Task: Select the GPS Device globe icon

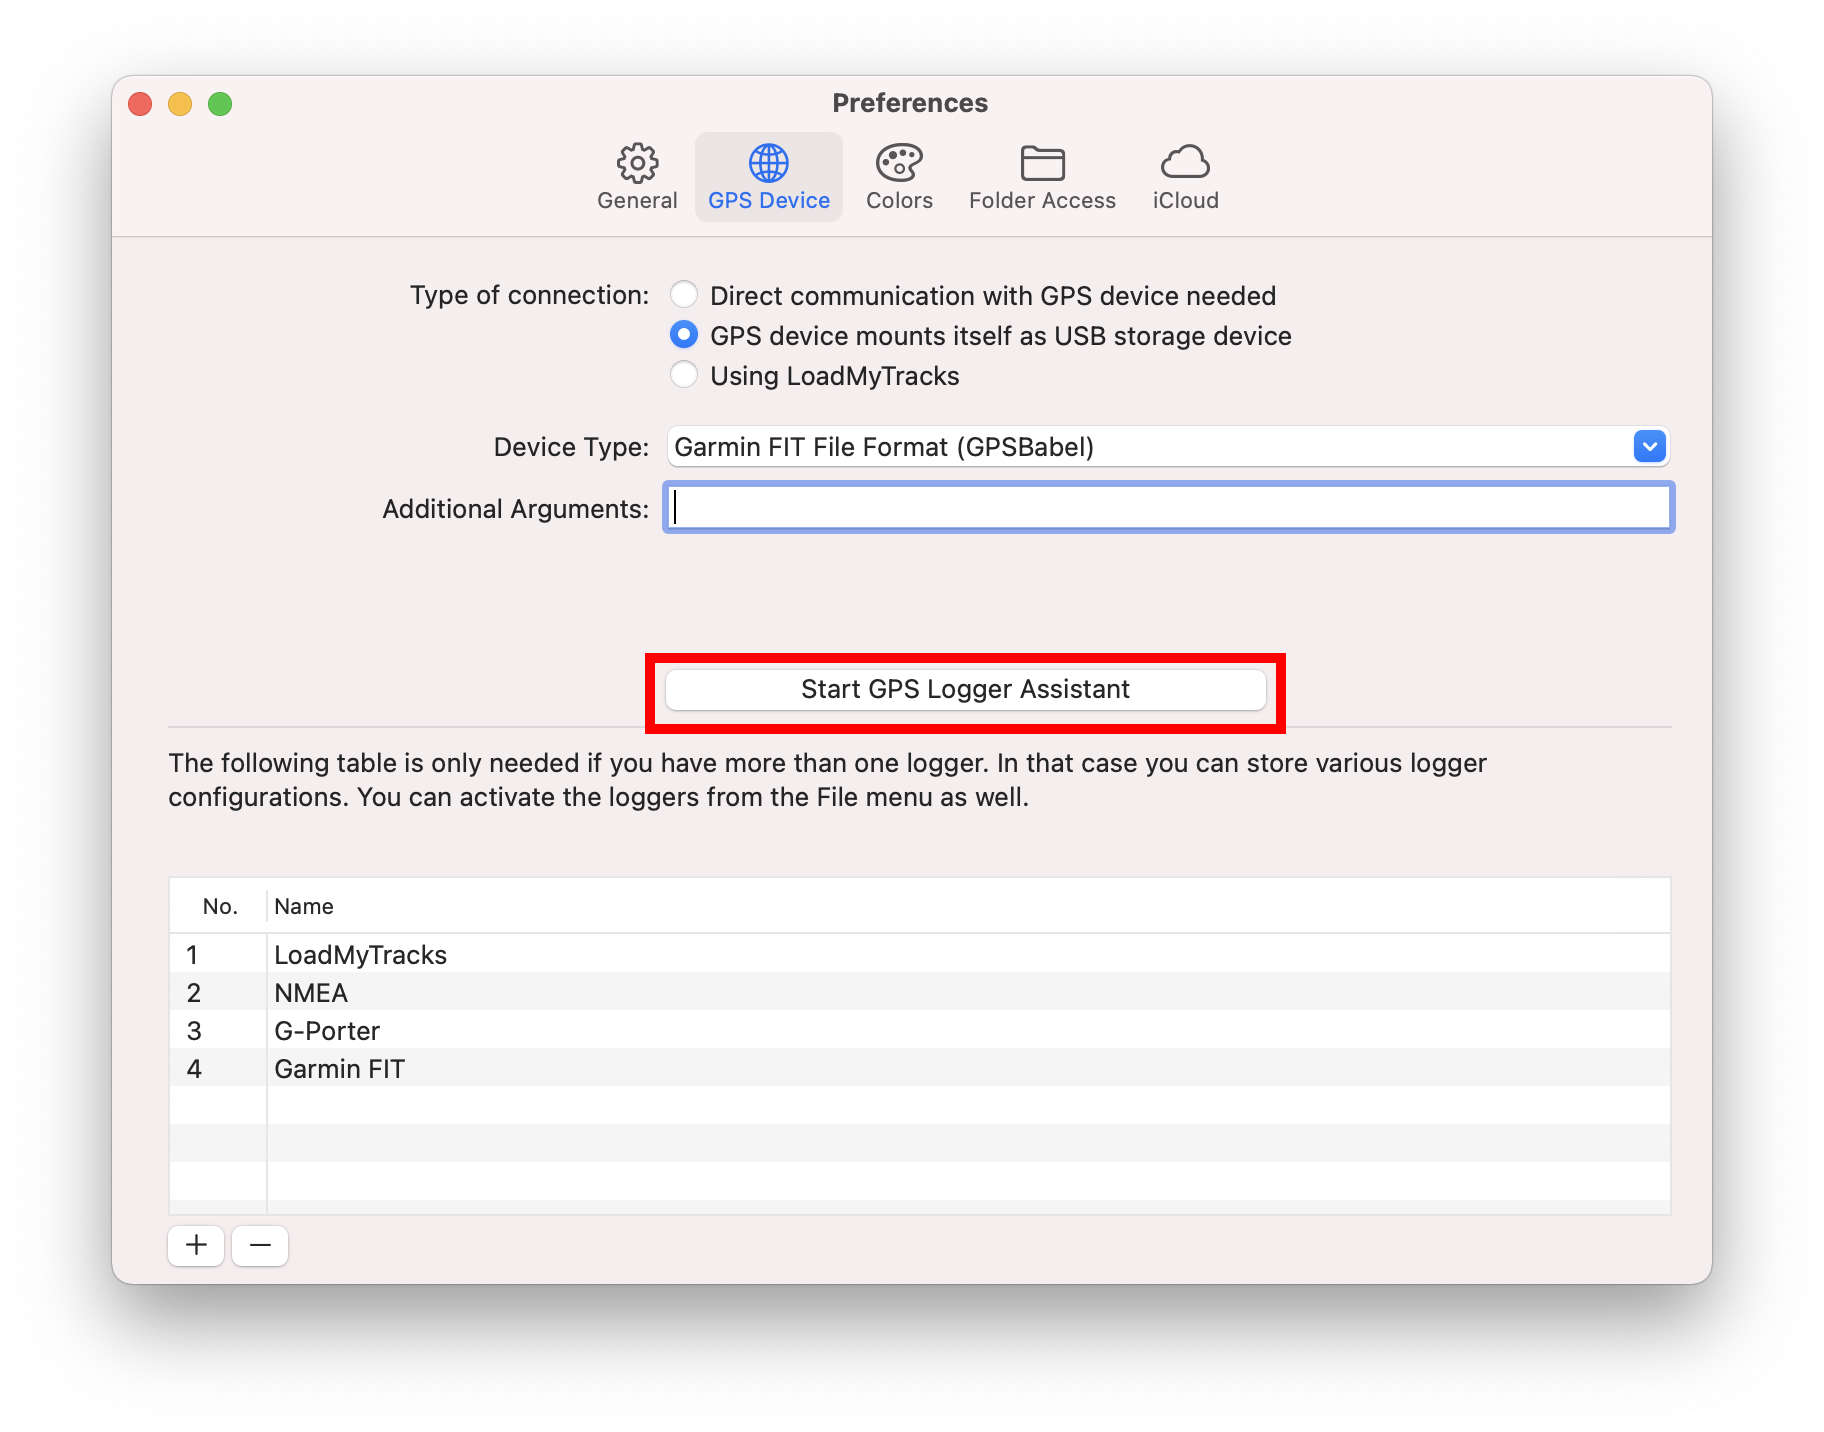Action: pyautogui.click(x=768, y=163)
